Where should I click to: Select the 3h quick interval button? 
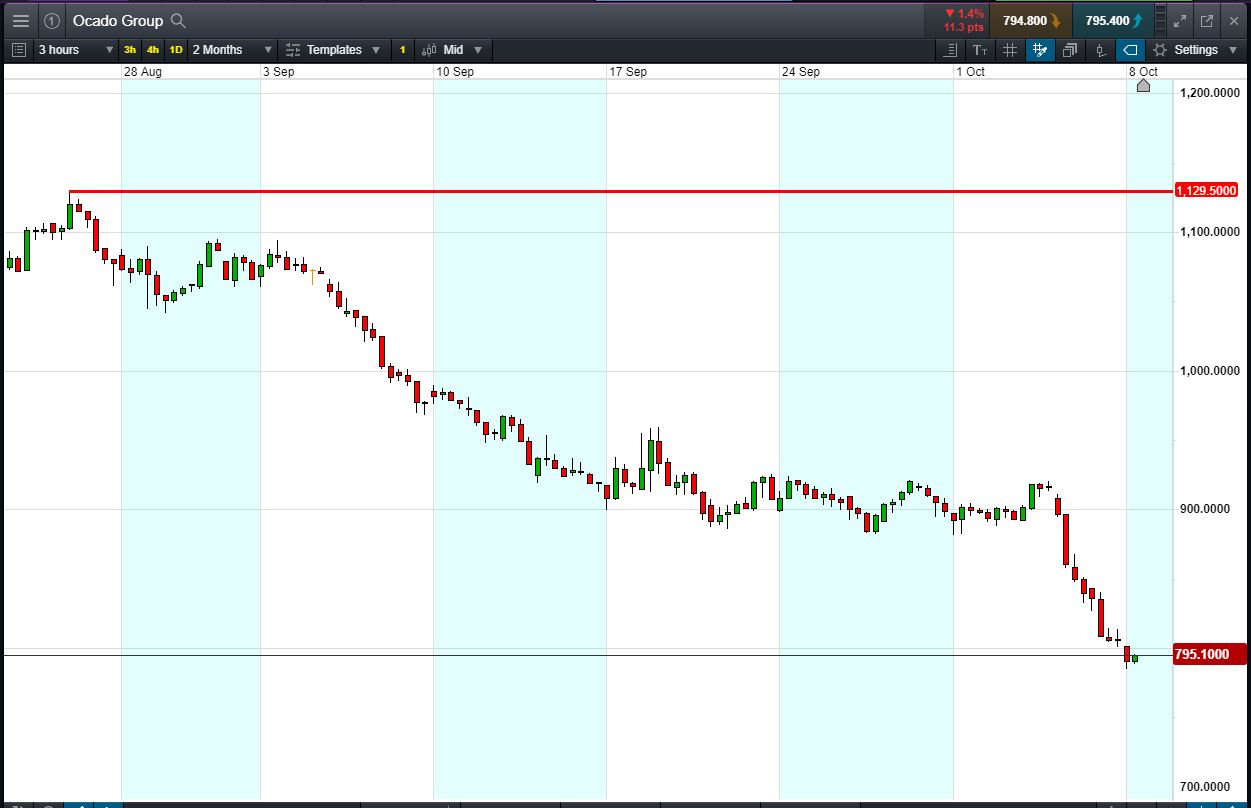coord(130,50)
